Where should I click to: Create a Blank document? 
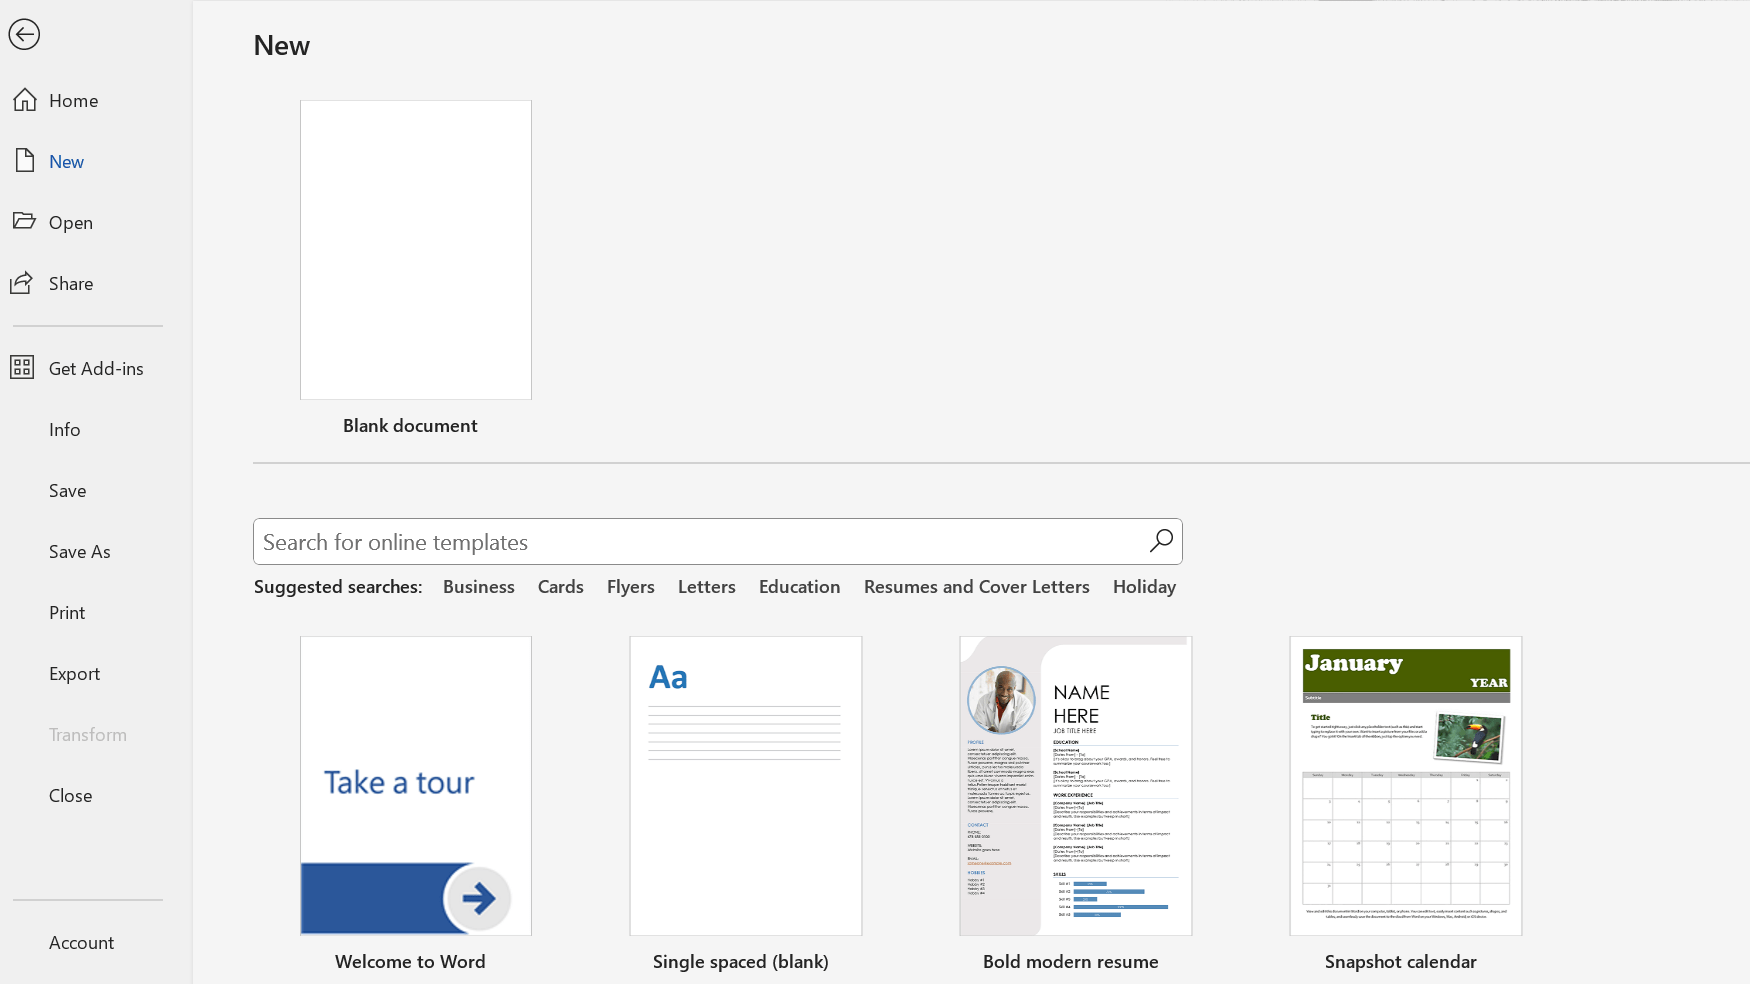[x=416, y=250]
